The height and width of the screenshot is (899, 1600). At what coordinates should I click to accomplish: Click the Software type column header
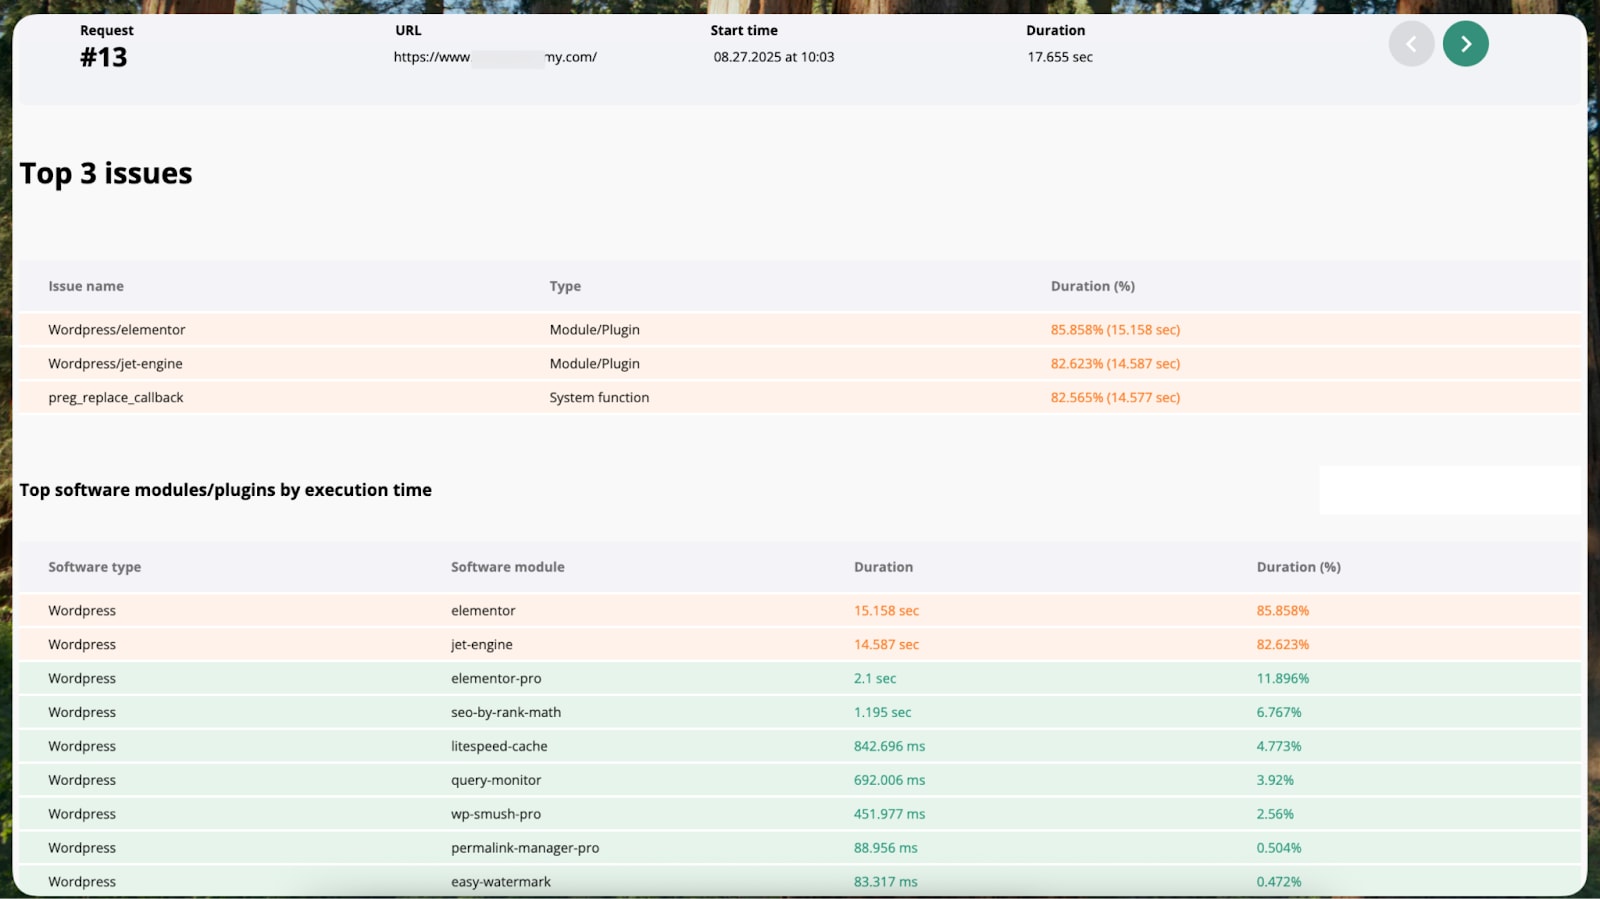(94, 567)
